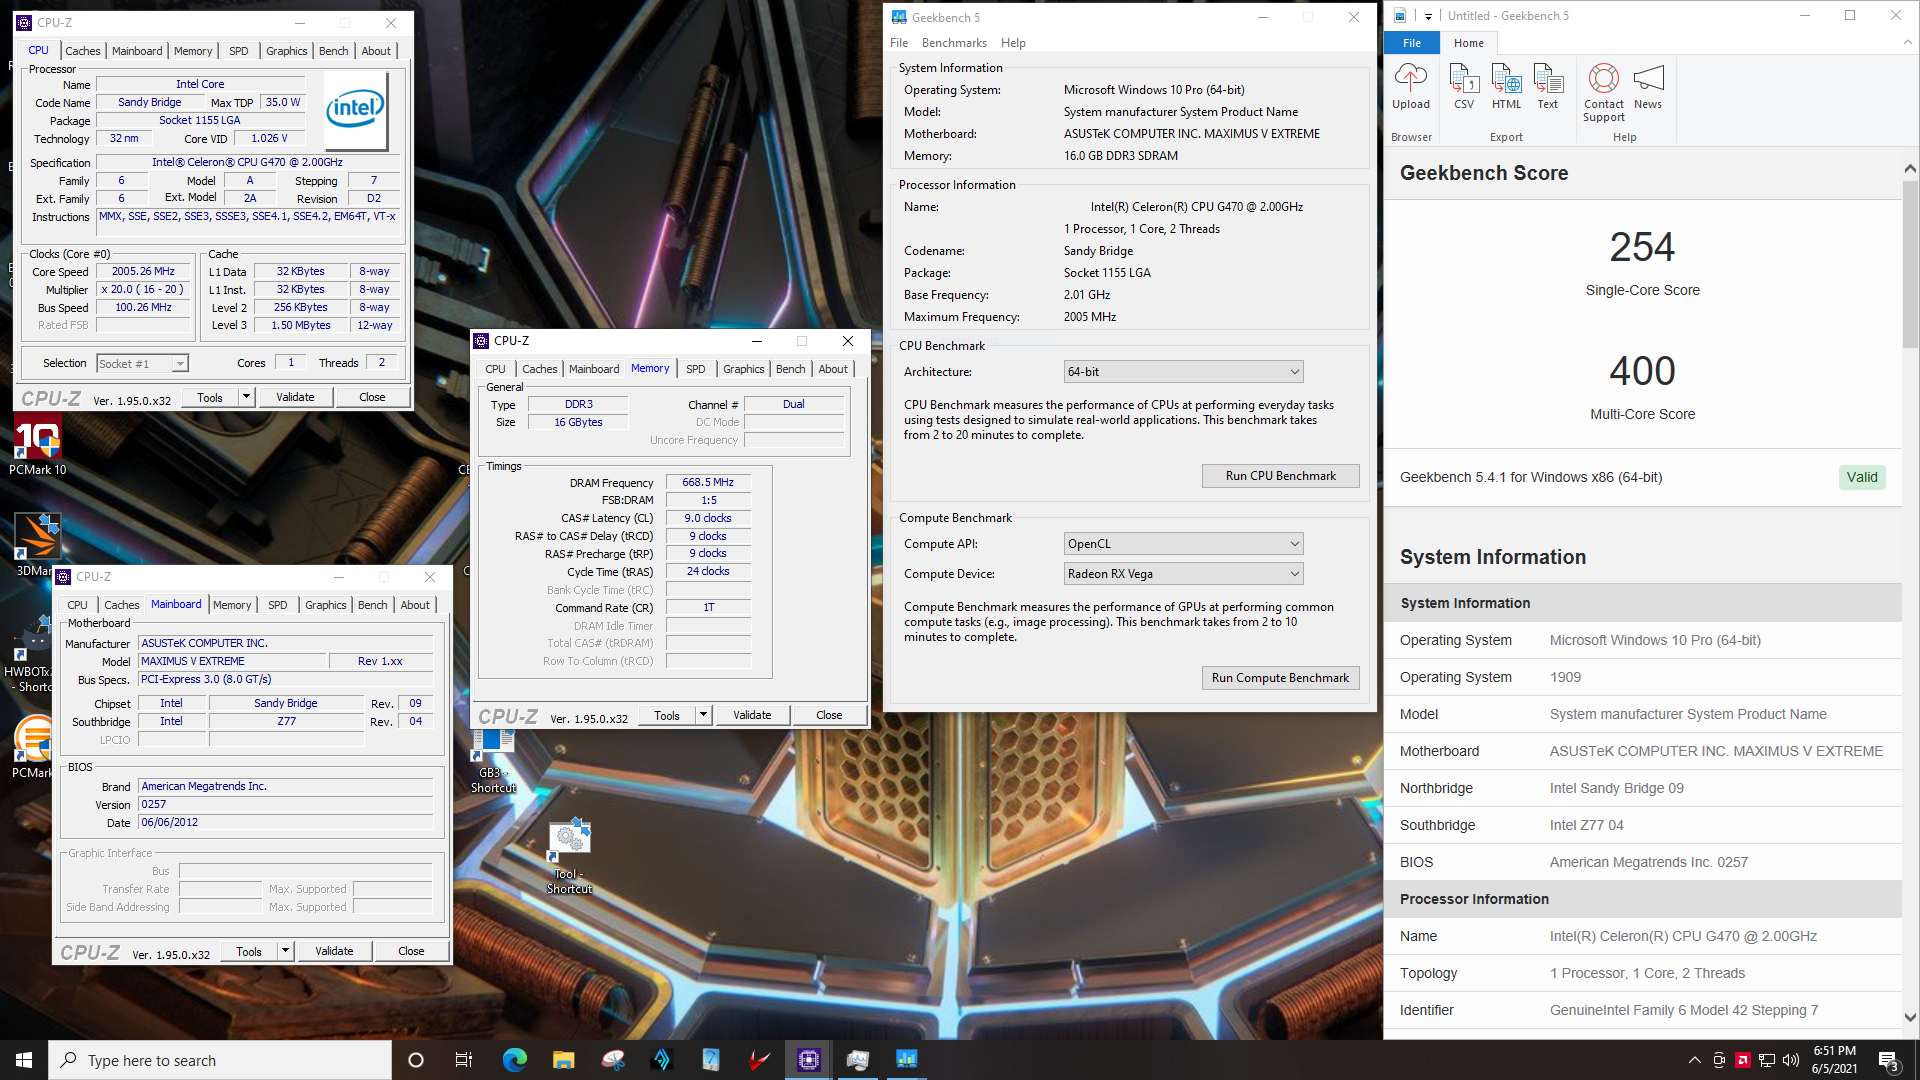Open SPD tab in Memory CPU-Z window
Viewport: 1920px width, 1080px height.
click(696, 369)
